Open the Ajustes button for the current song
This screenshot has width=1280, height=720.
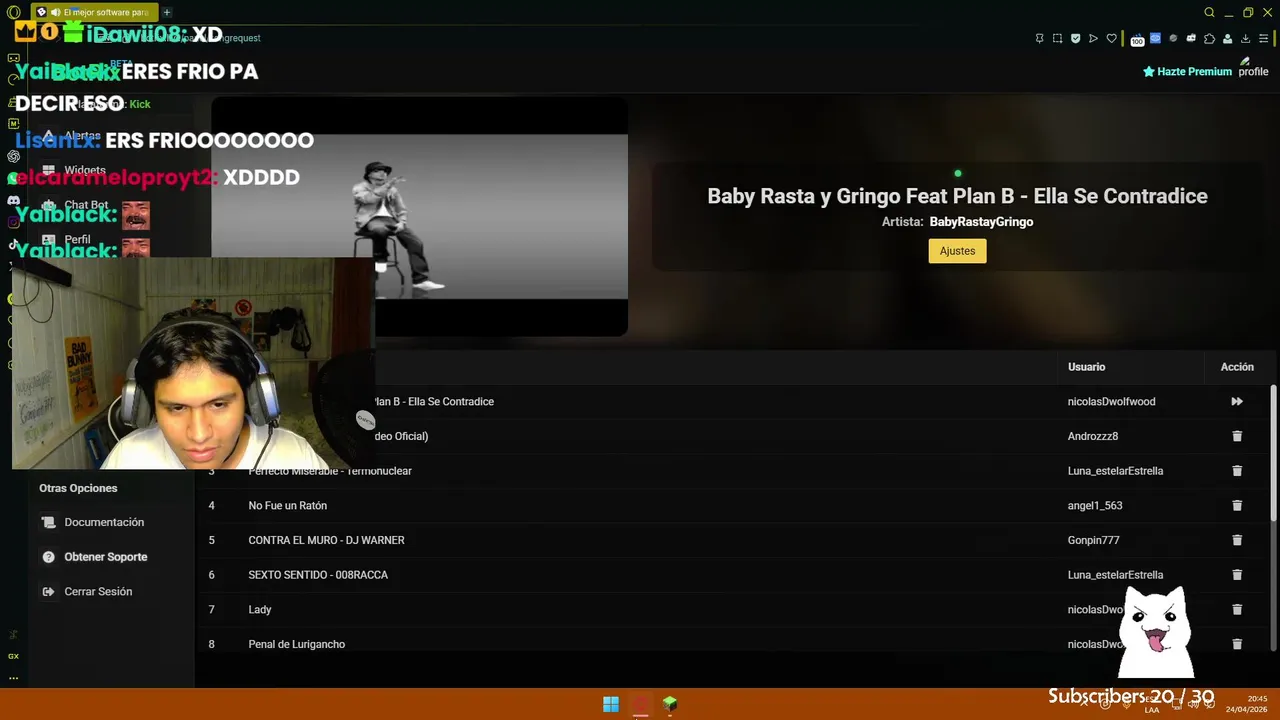(957, 251)
